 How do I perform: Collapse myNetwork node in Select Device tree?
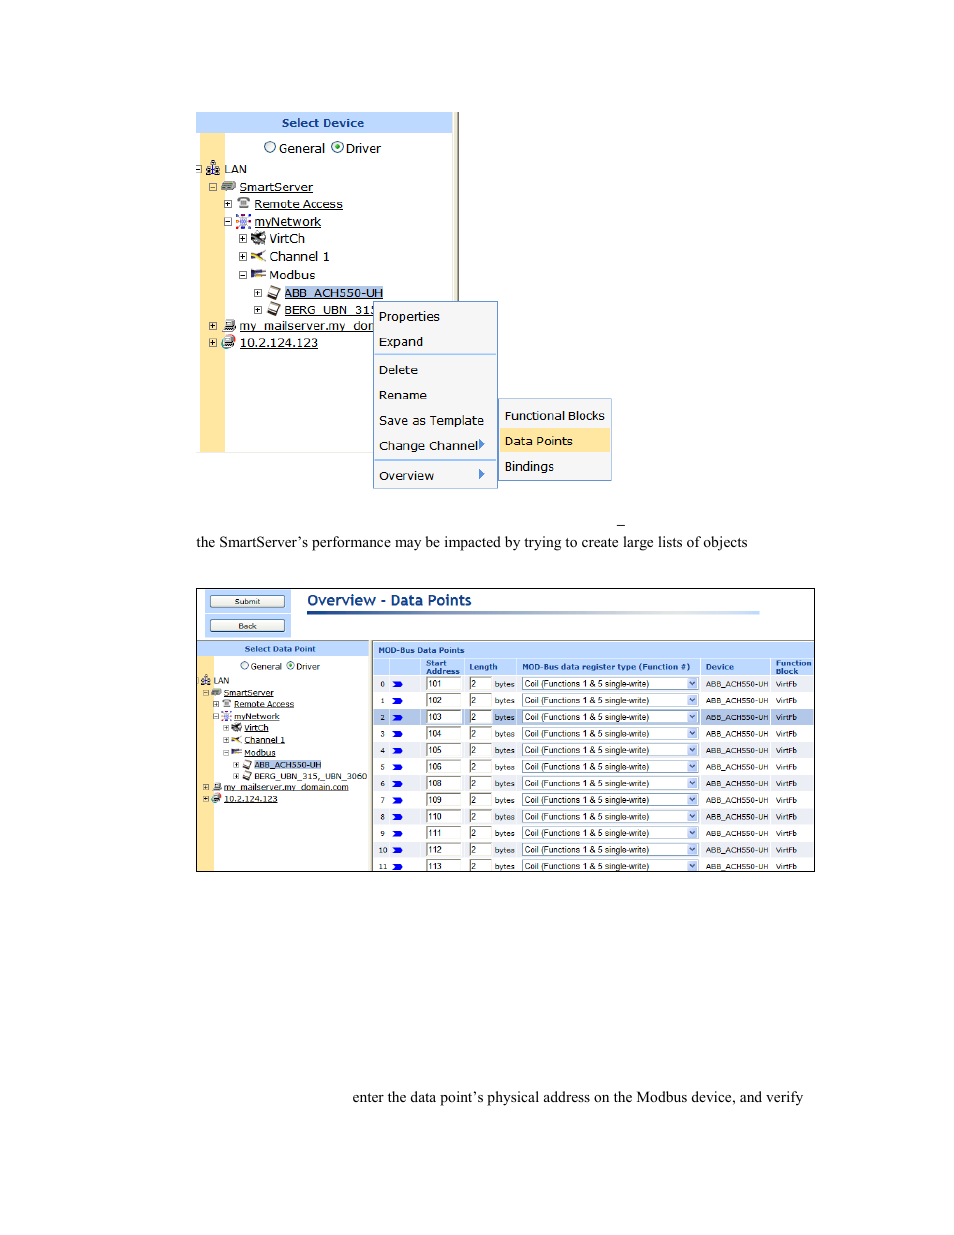pos(228,222)
